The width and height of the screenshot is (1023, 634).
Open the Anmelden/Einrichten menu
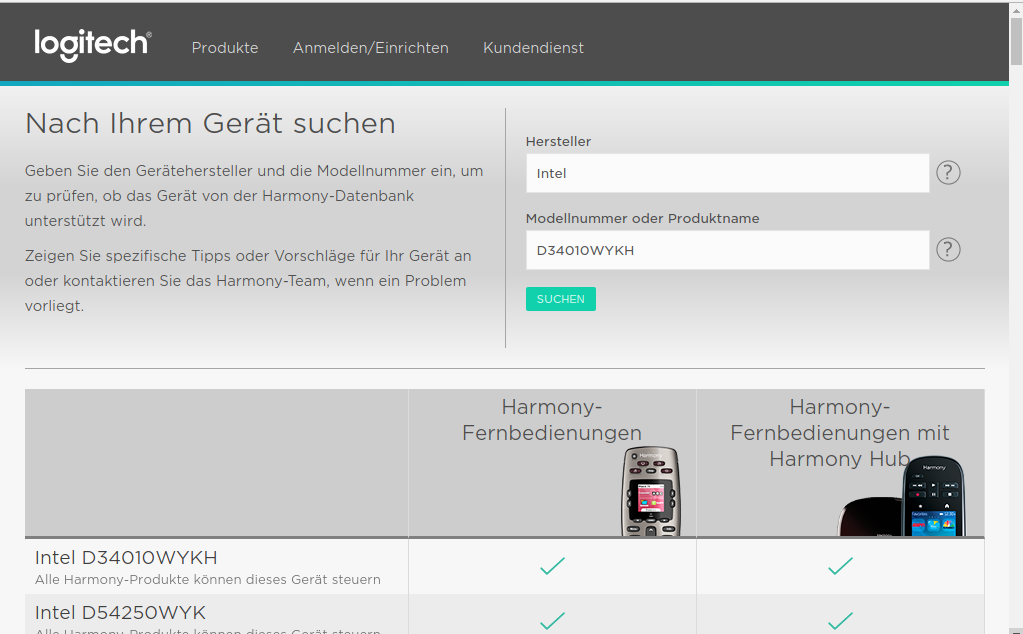371,48
